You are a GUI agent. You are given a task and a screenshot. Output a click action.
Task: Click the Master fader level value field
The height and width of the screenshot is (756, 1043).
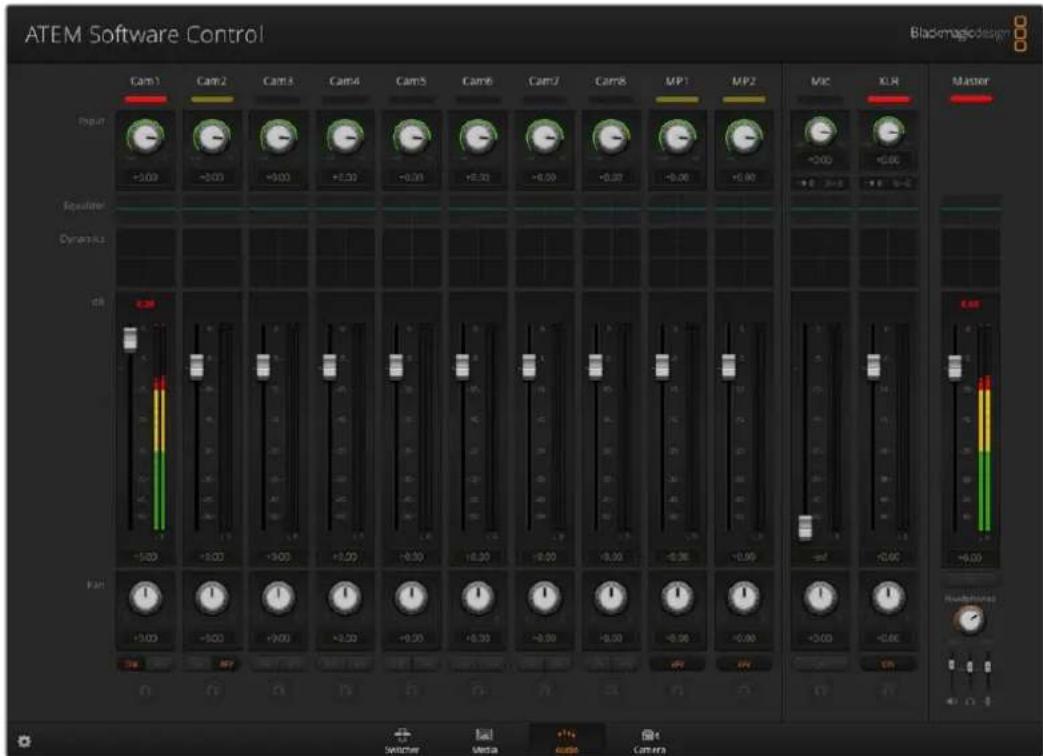[x=970, y=558]
